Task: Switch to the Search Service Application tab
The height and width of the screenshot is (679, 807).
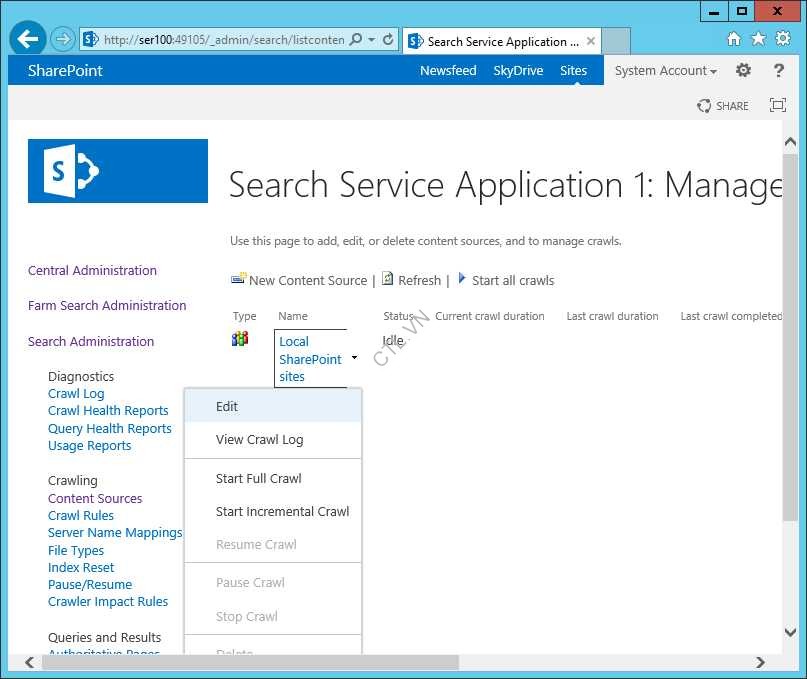Action: (x=496, y=41)
